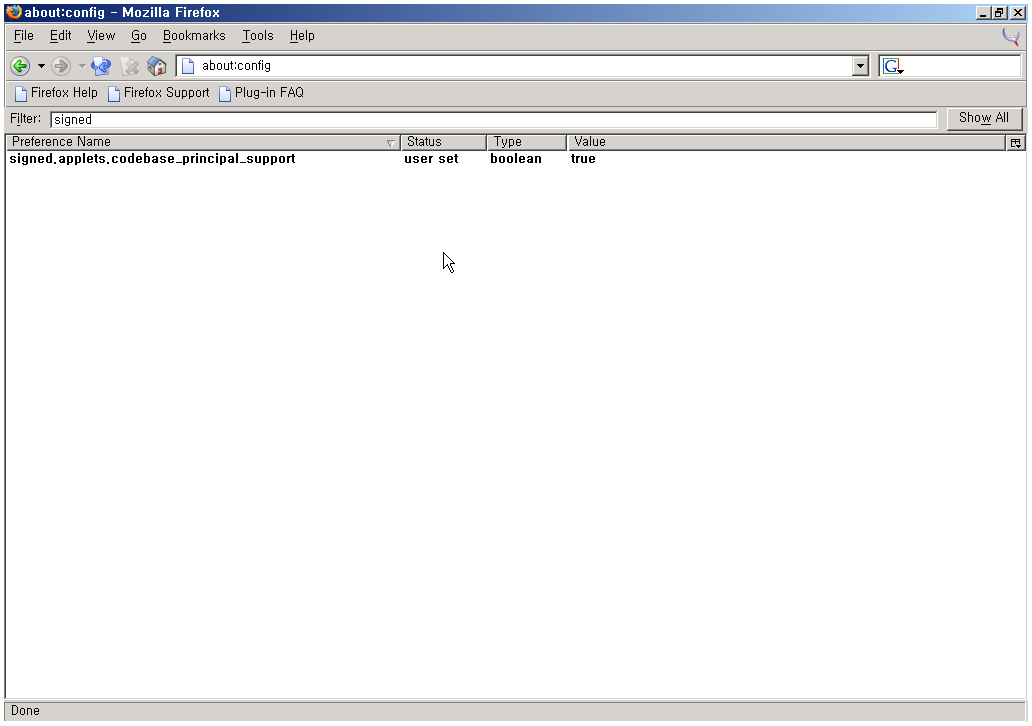Open the Firefox Help bookmark

tap(56, 93)
